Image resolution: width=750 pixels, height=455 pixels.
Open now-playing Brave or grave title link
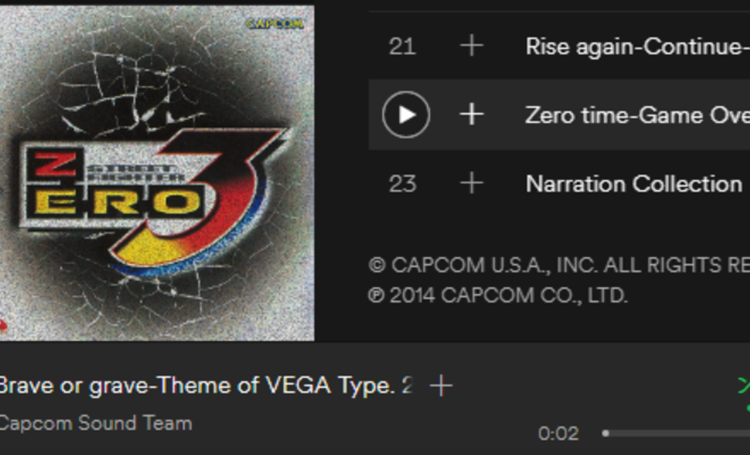coord(204,386)
